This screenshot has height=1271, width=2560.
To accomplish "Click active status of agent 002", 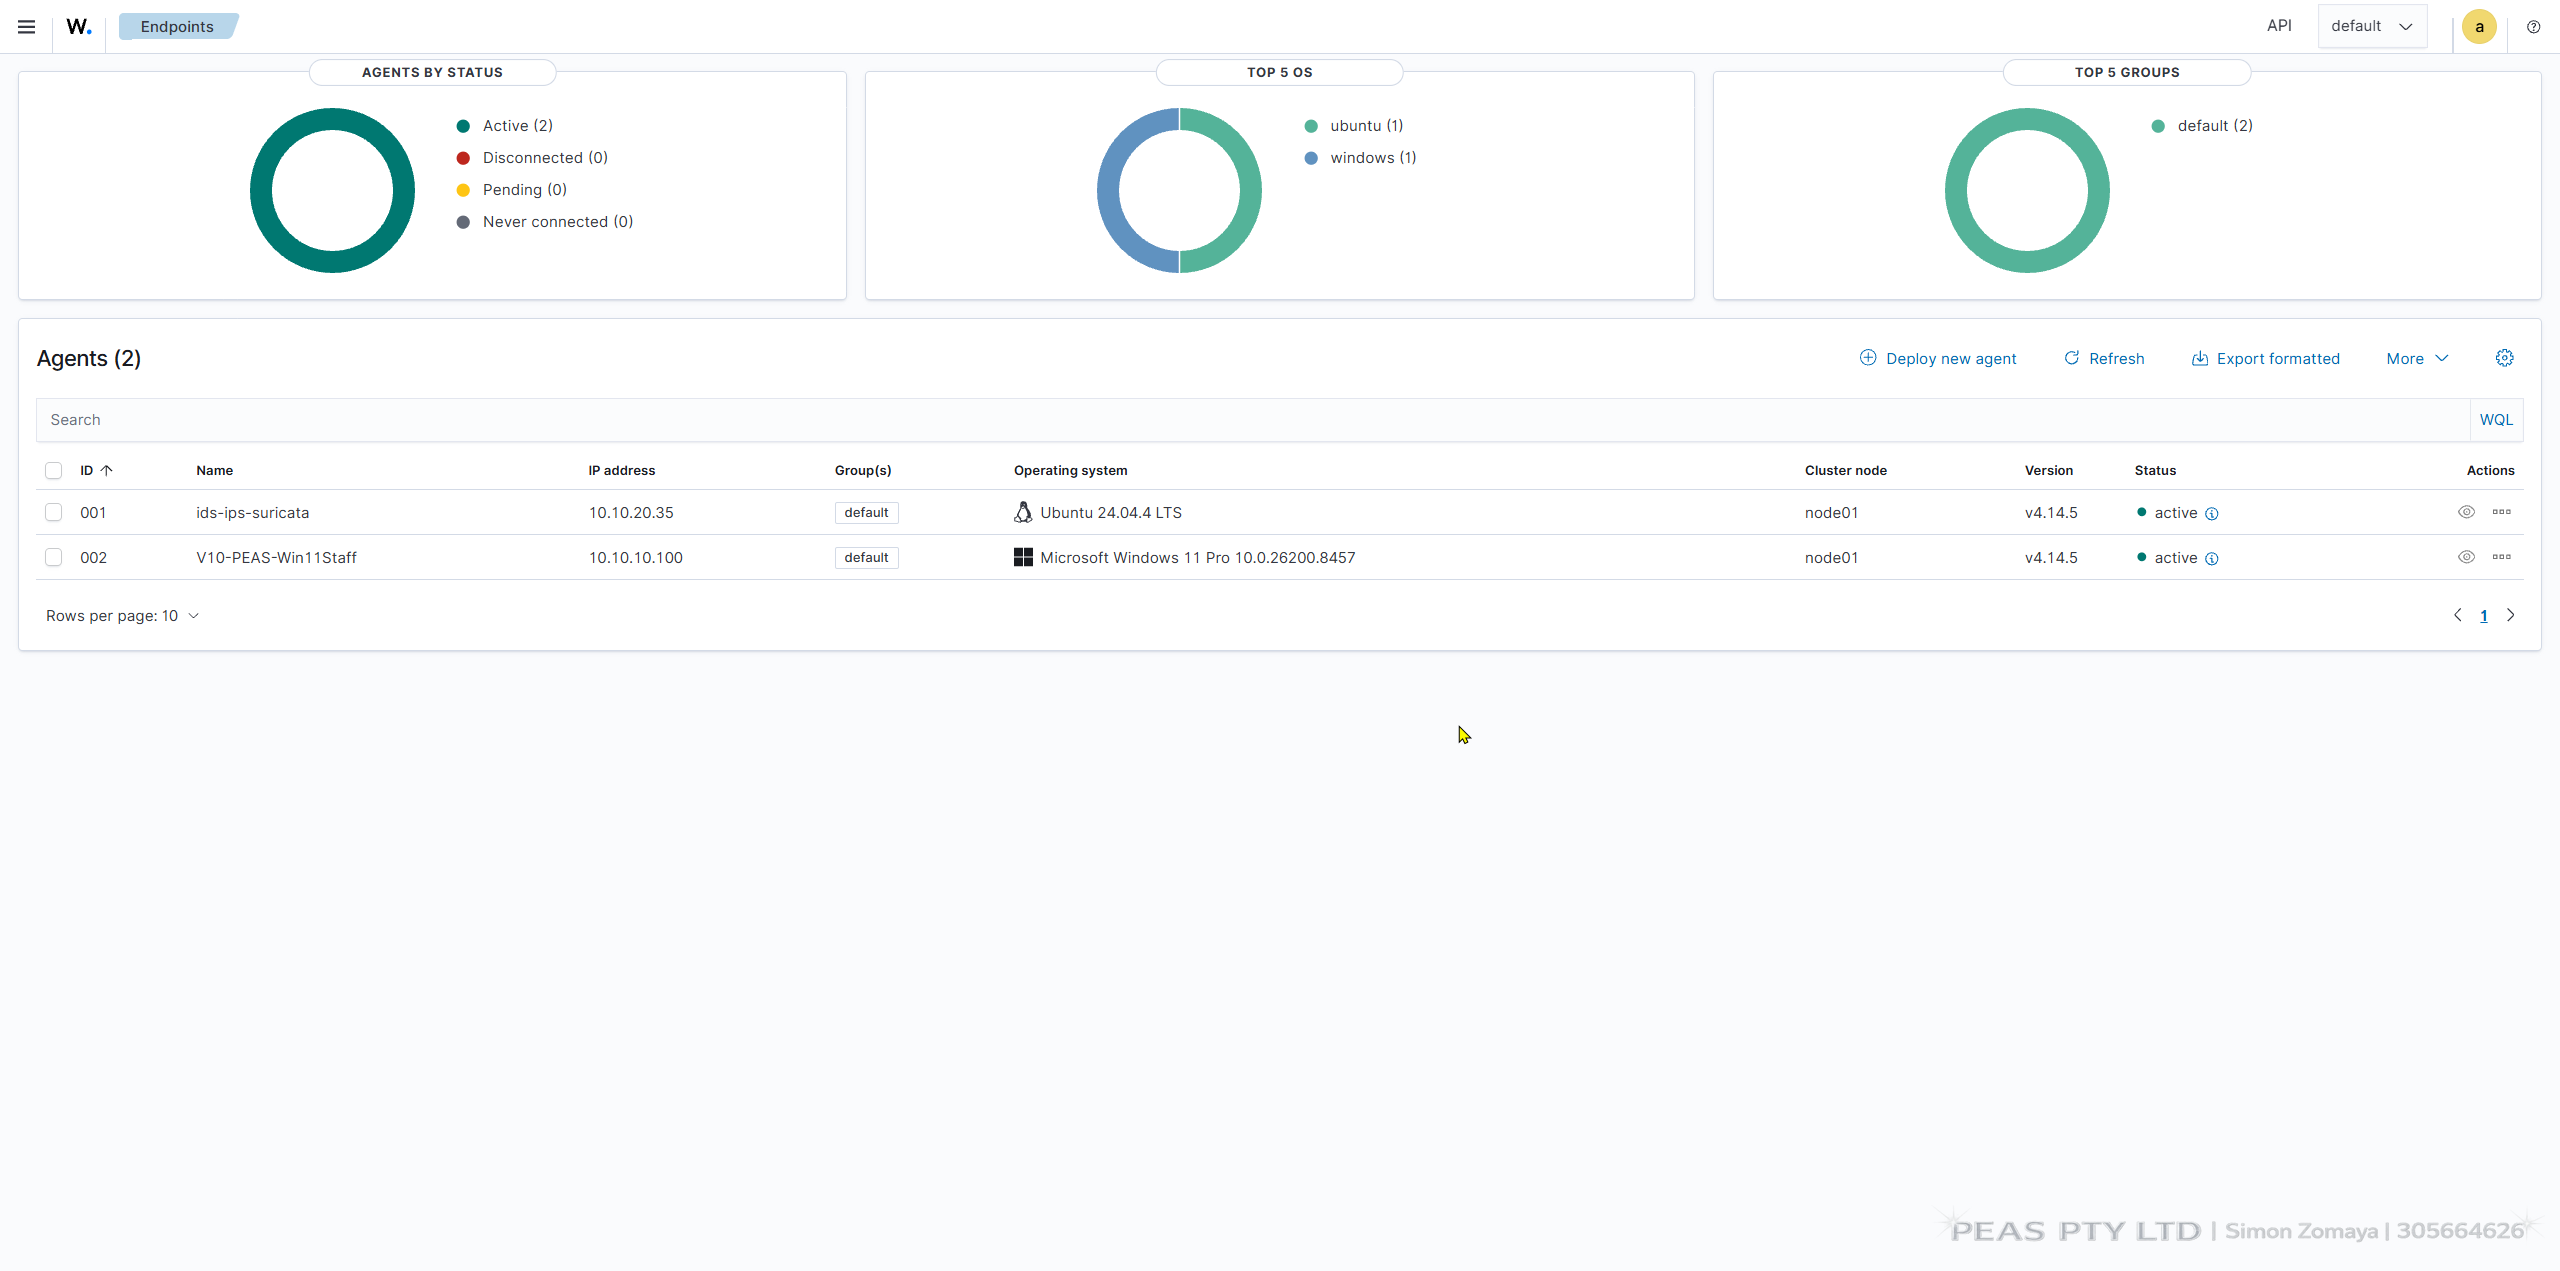I will click(x=2176, y=558).
